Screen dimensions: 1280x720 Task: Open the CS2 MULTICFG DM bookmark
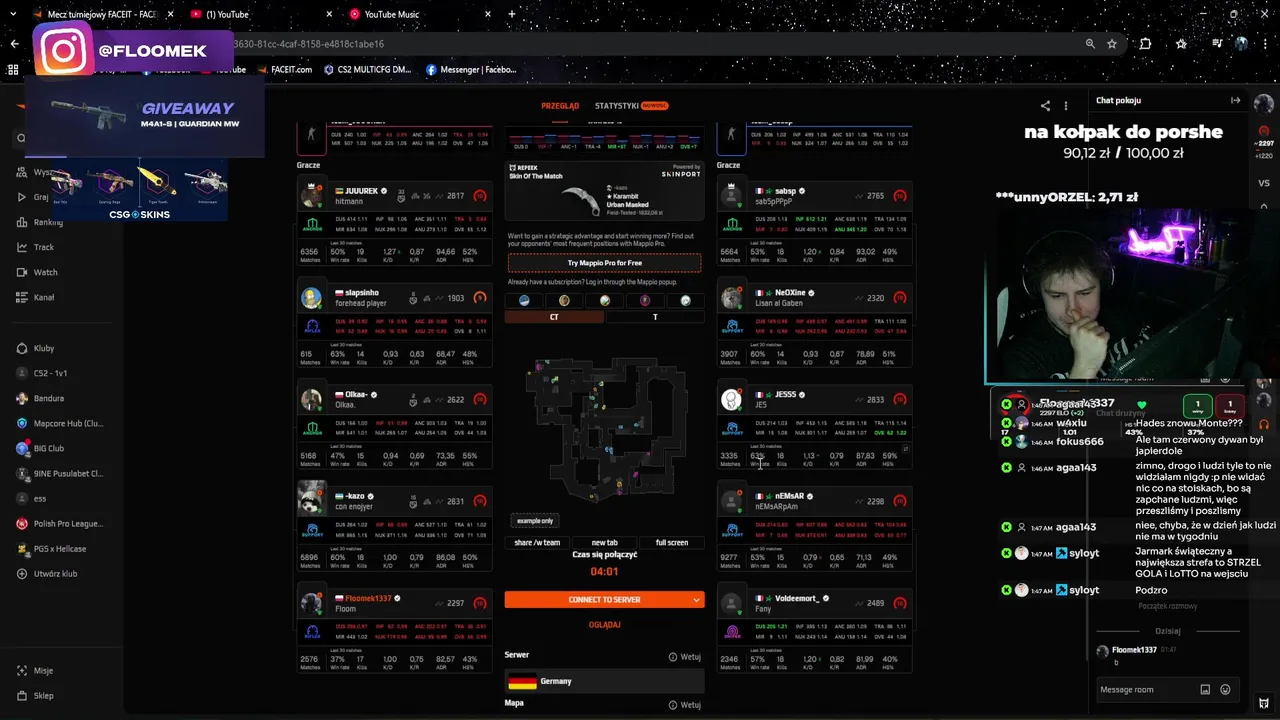[x=367, y=70]
